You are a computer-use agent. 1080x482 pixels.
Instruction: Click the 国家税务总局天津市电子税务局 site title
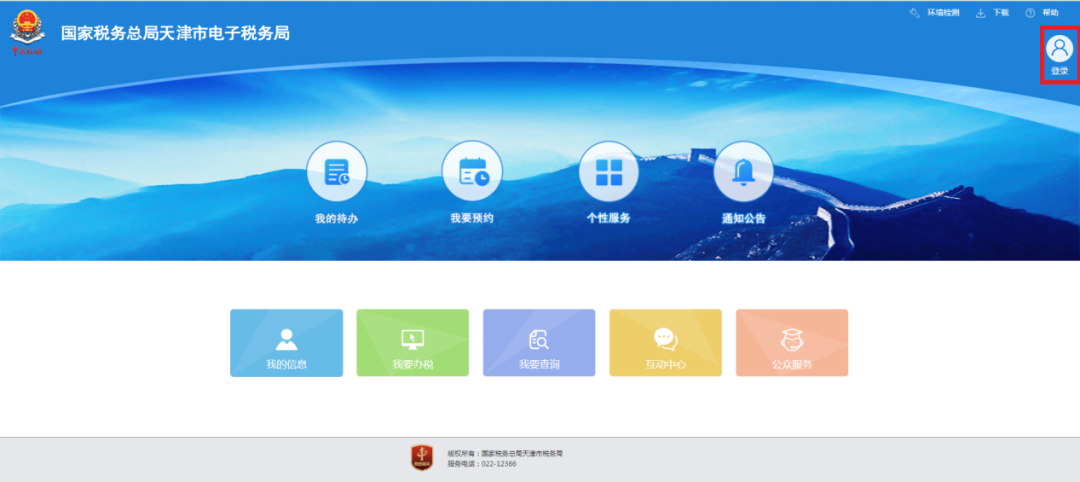click(x=175, y=33)
